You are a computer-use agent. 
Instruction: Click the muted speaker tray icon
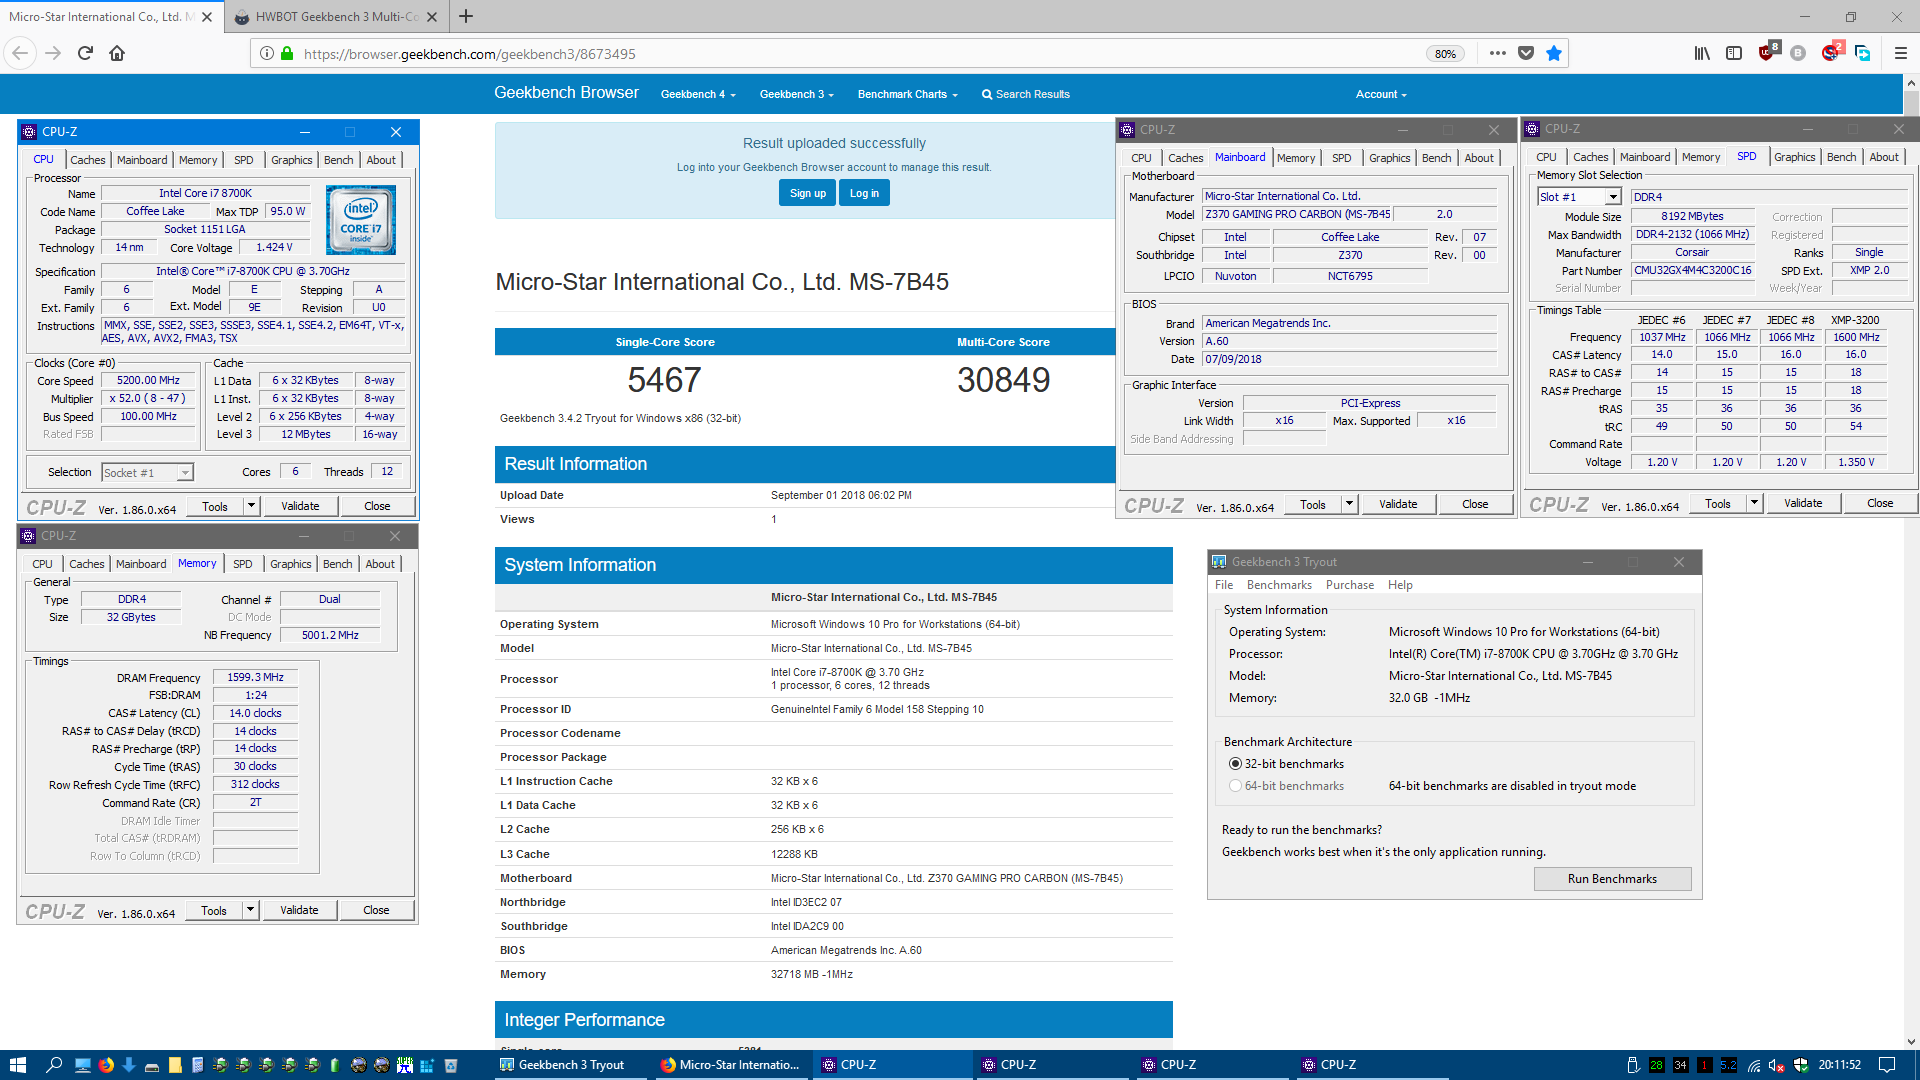pos(1777,1065)
